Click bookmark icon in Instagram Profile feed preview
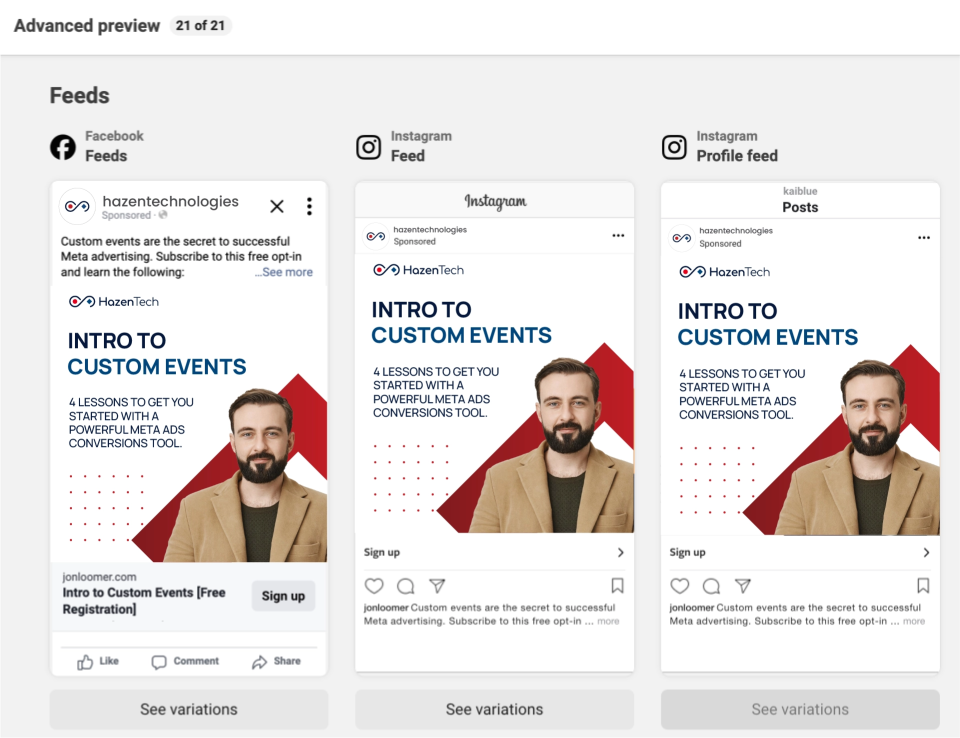 pyautogui.click(x=923, y=586)
